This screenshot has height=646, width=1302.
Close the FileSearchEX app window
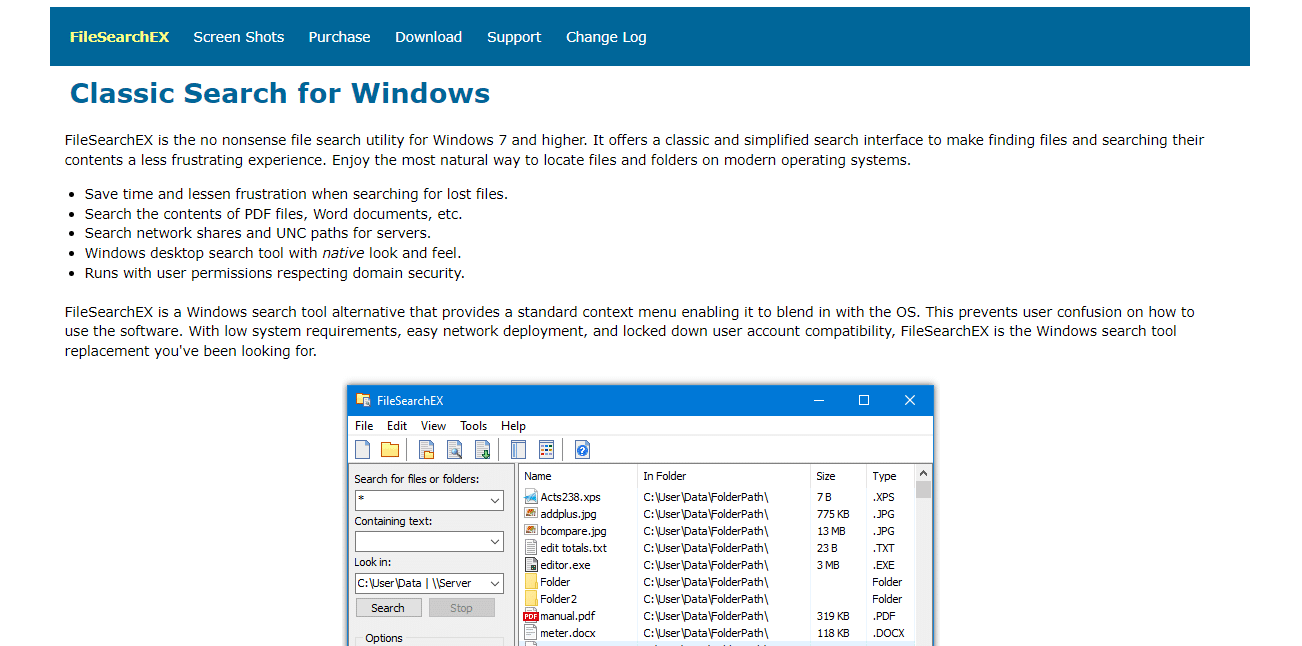pos(910,400)
